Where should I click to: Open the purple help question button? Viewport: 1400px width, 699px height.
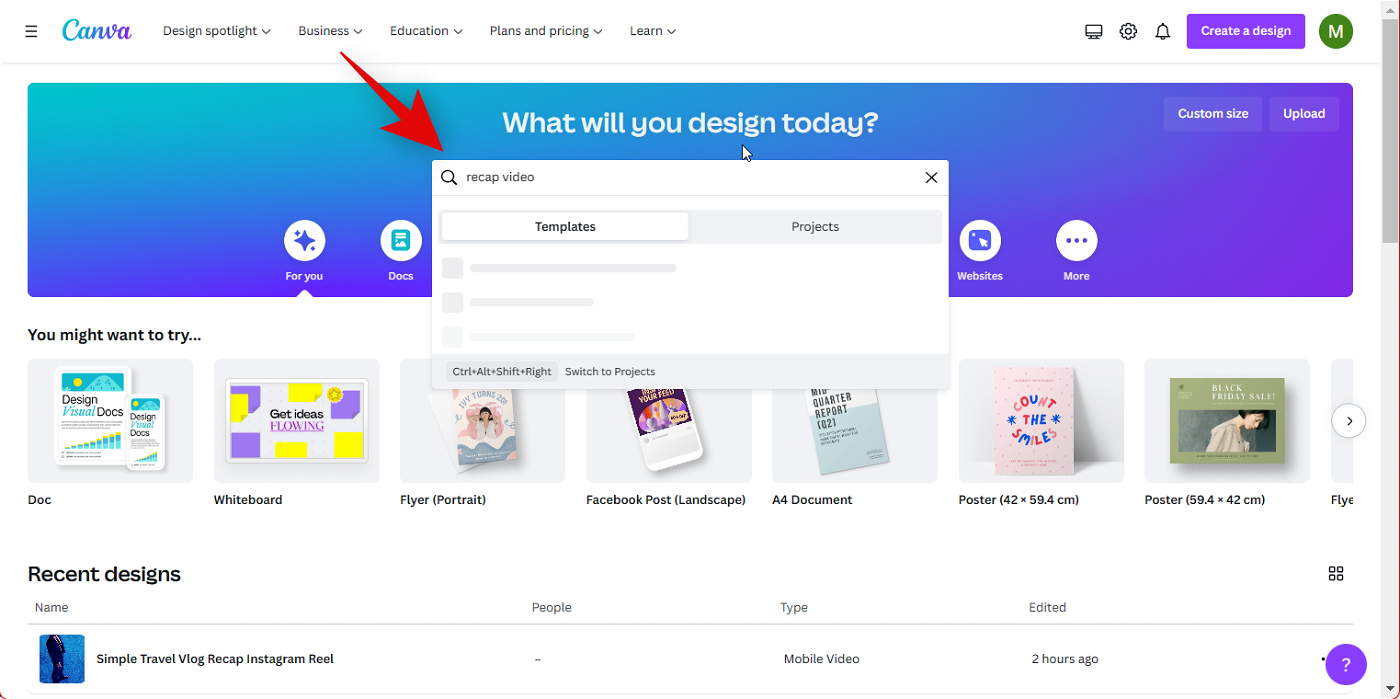(1346, 664)
